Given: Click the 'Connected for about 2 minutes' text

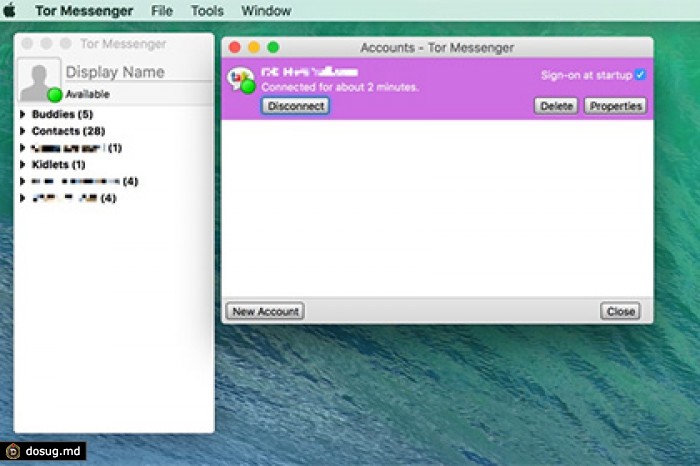Looking at the screenshot, I should pyautogui.click(x=340, y=87).
